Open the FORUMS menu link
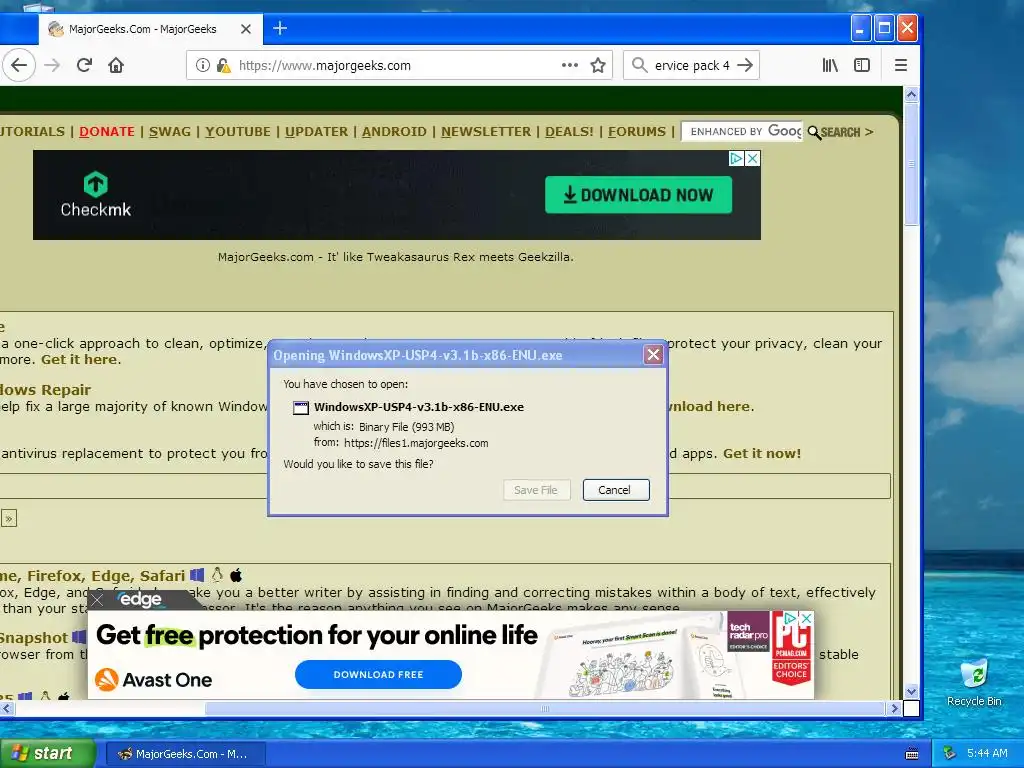Screen dimensions: 1024x768 [x=637, y=131]
